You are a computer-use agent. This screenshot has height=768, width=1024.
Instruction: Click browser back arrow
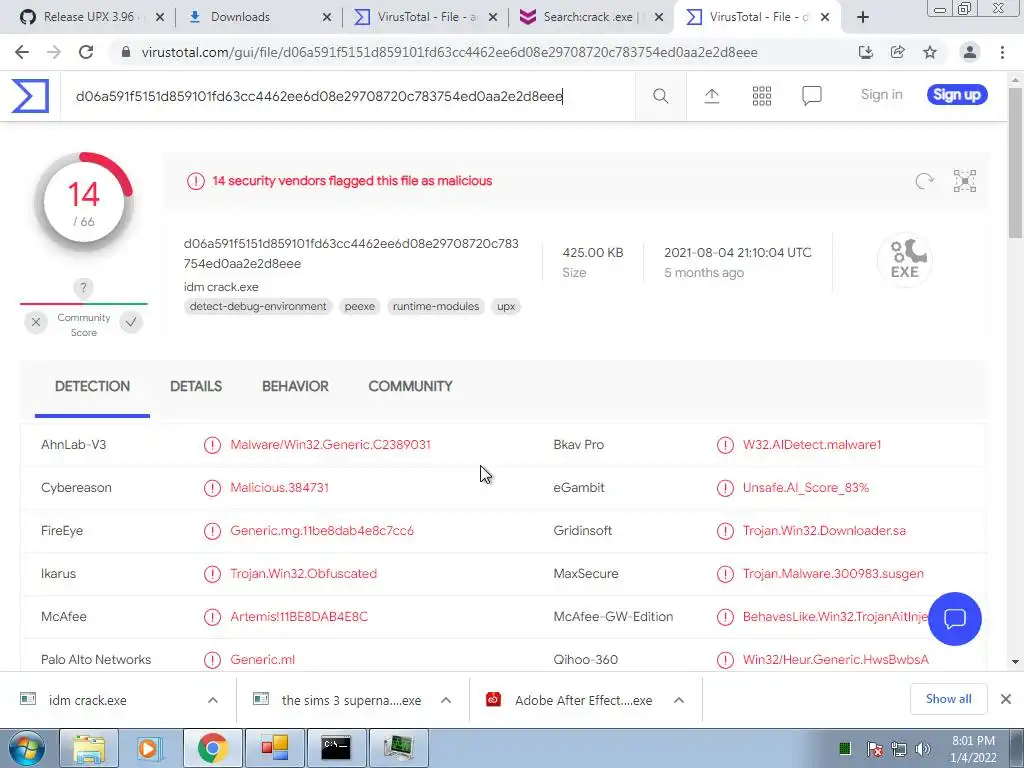[x=22, y=52]
